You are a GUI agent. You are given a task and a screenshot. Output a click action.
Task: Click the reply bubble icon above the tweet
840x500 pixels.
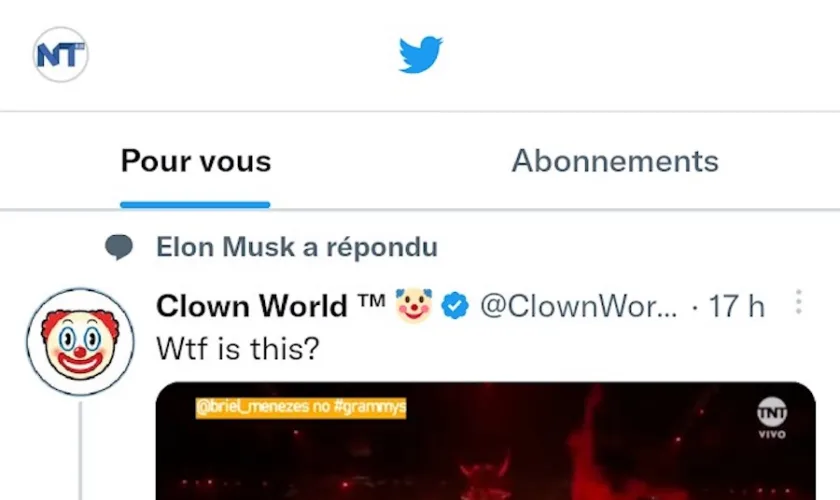(119, 247)
